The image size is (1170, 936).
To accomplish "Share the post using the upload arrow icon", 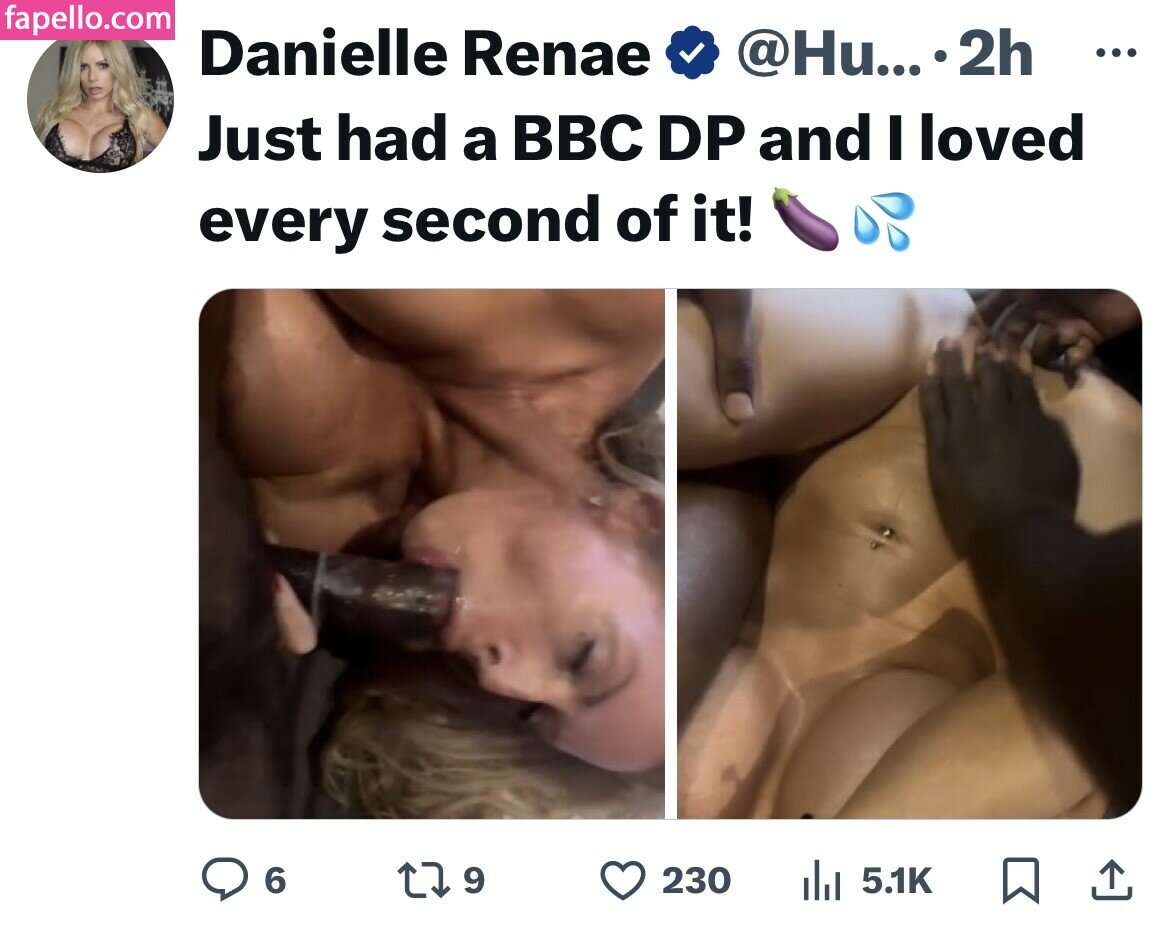I will (x=1112, y=880).
